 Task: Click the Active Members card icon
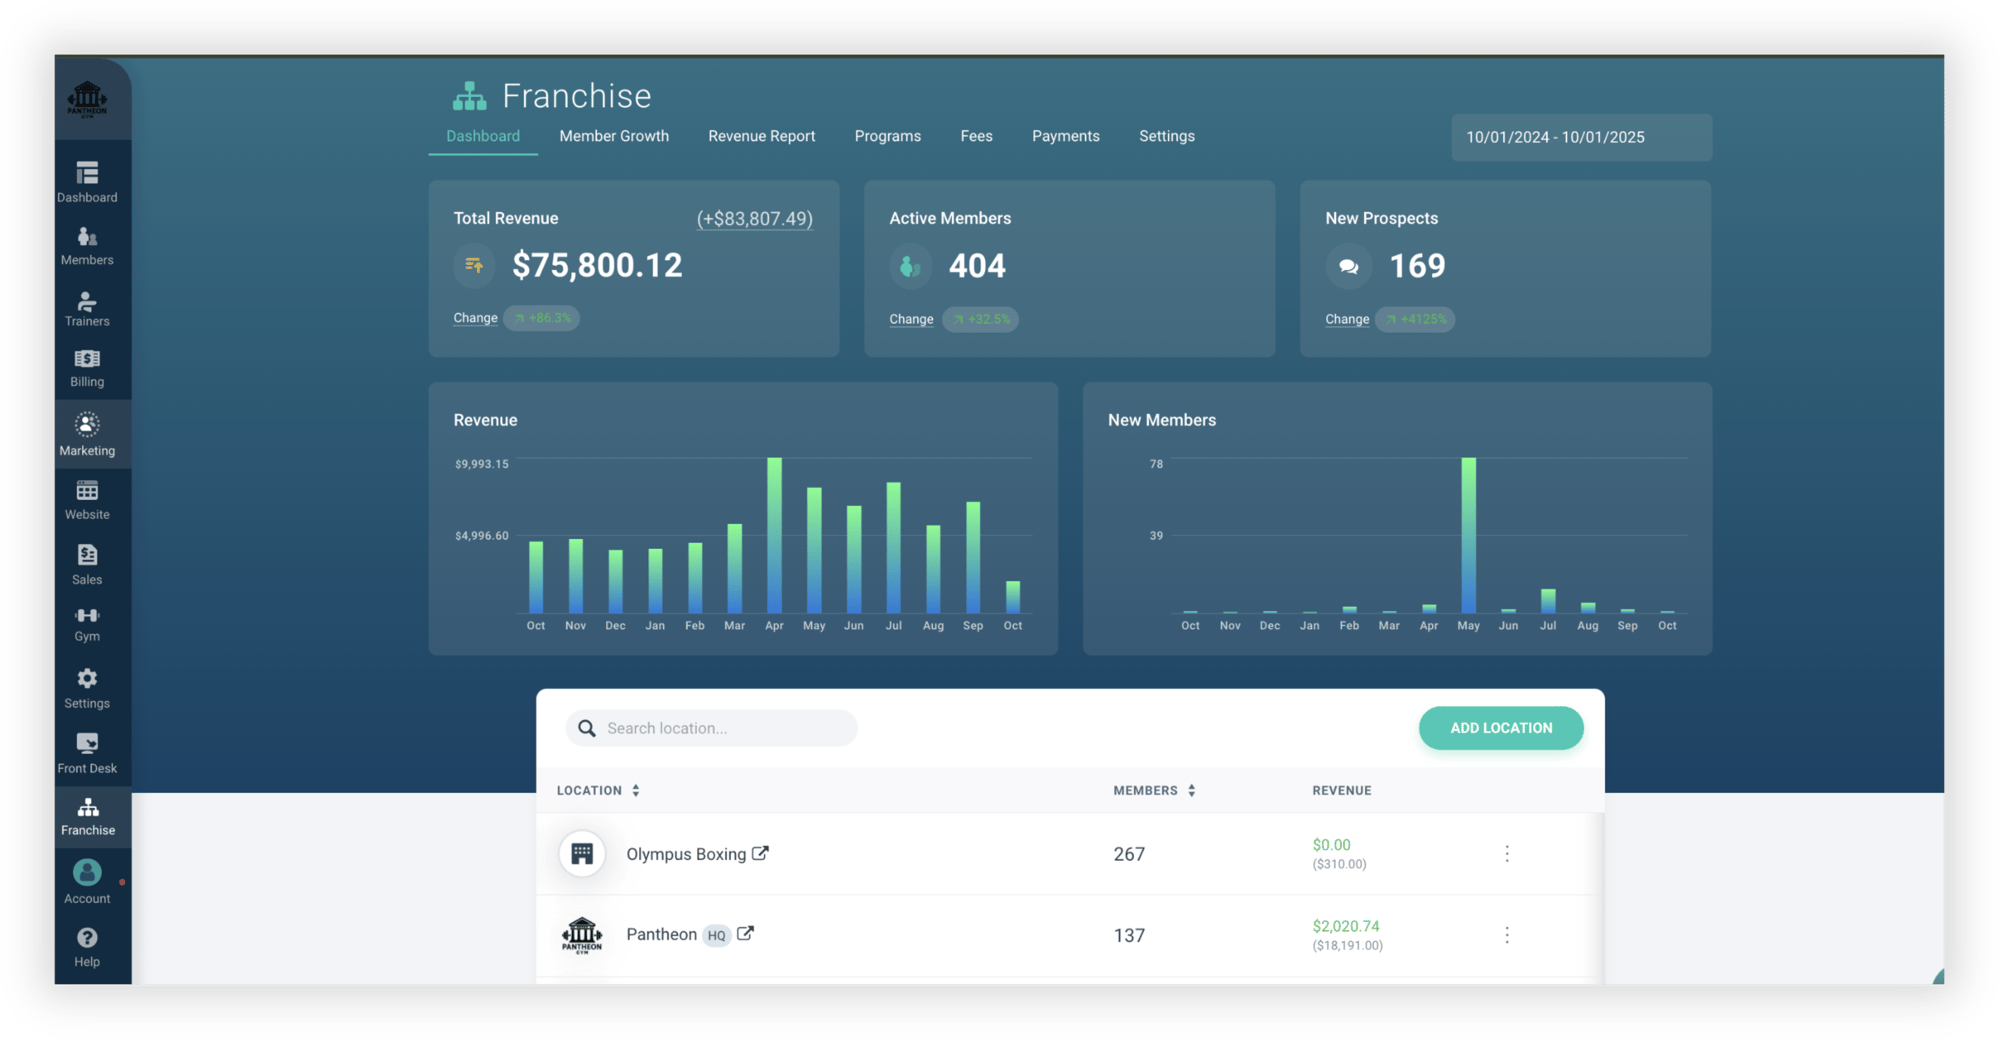910,266
